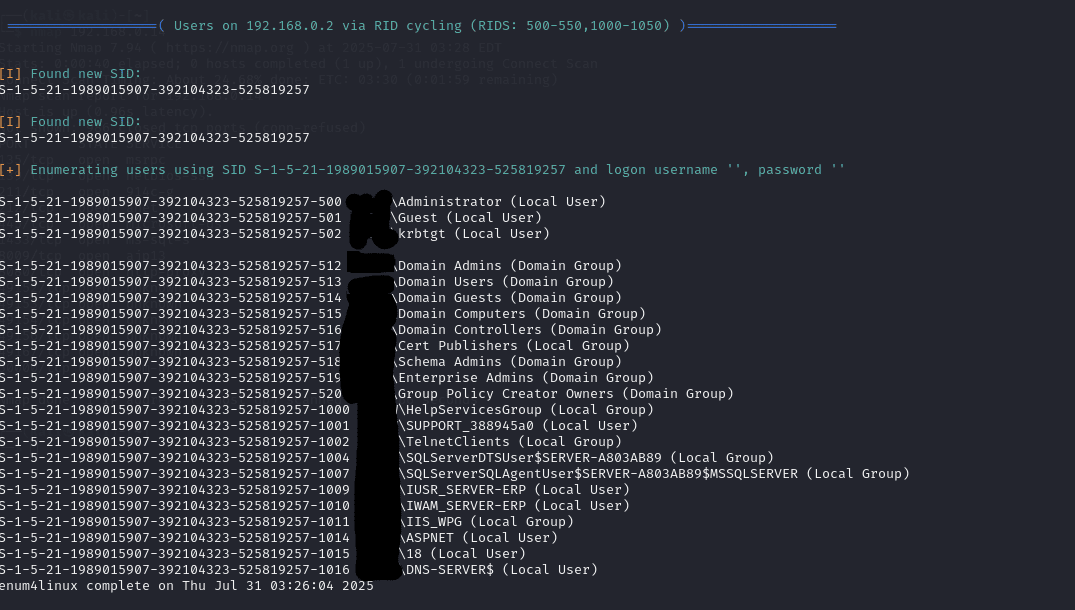The image size is (1075, 610).
Task: Select the Domain Users group entry
Action: pyautogui.click(x=505, y=282)
